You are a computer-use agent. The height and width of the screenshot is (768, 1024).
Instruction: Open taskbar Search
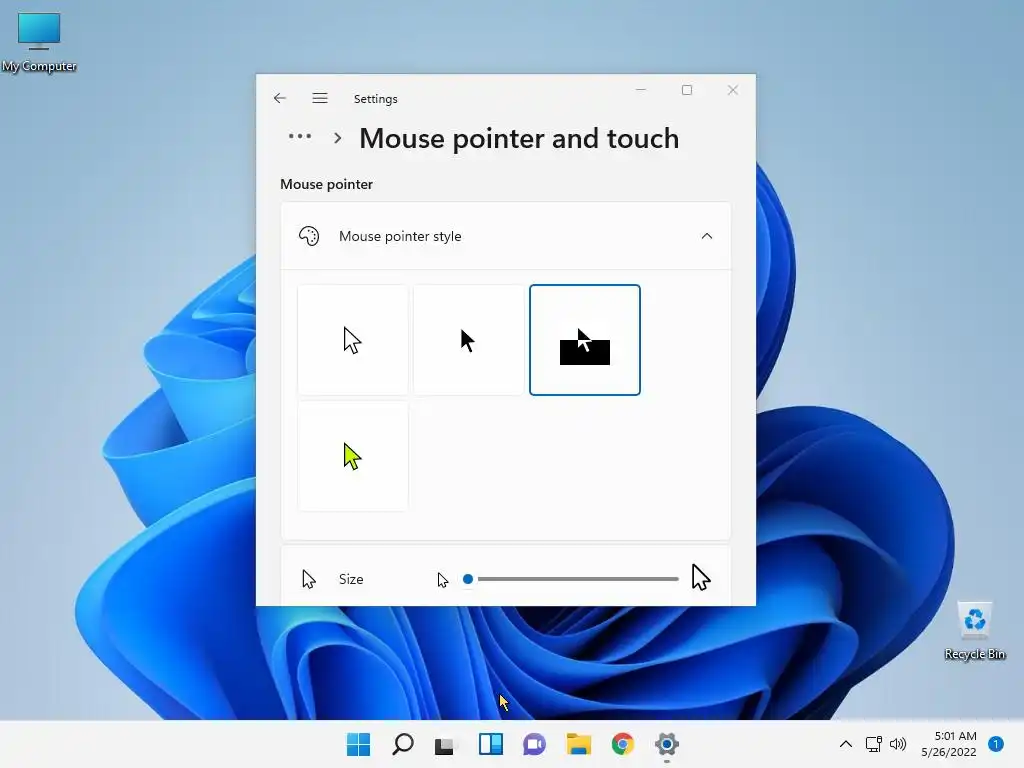coord(402,744)
